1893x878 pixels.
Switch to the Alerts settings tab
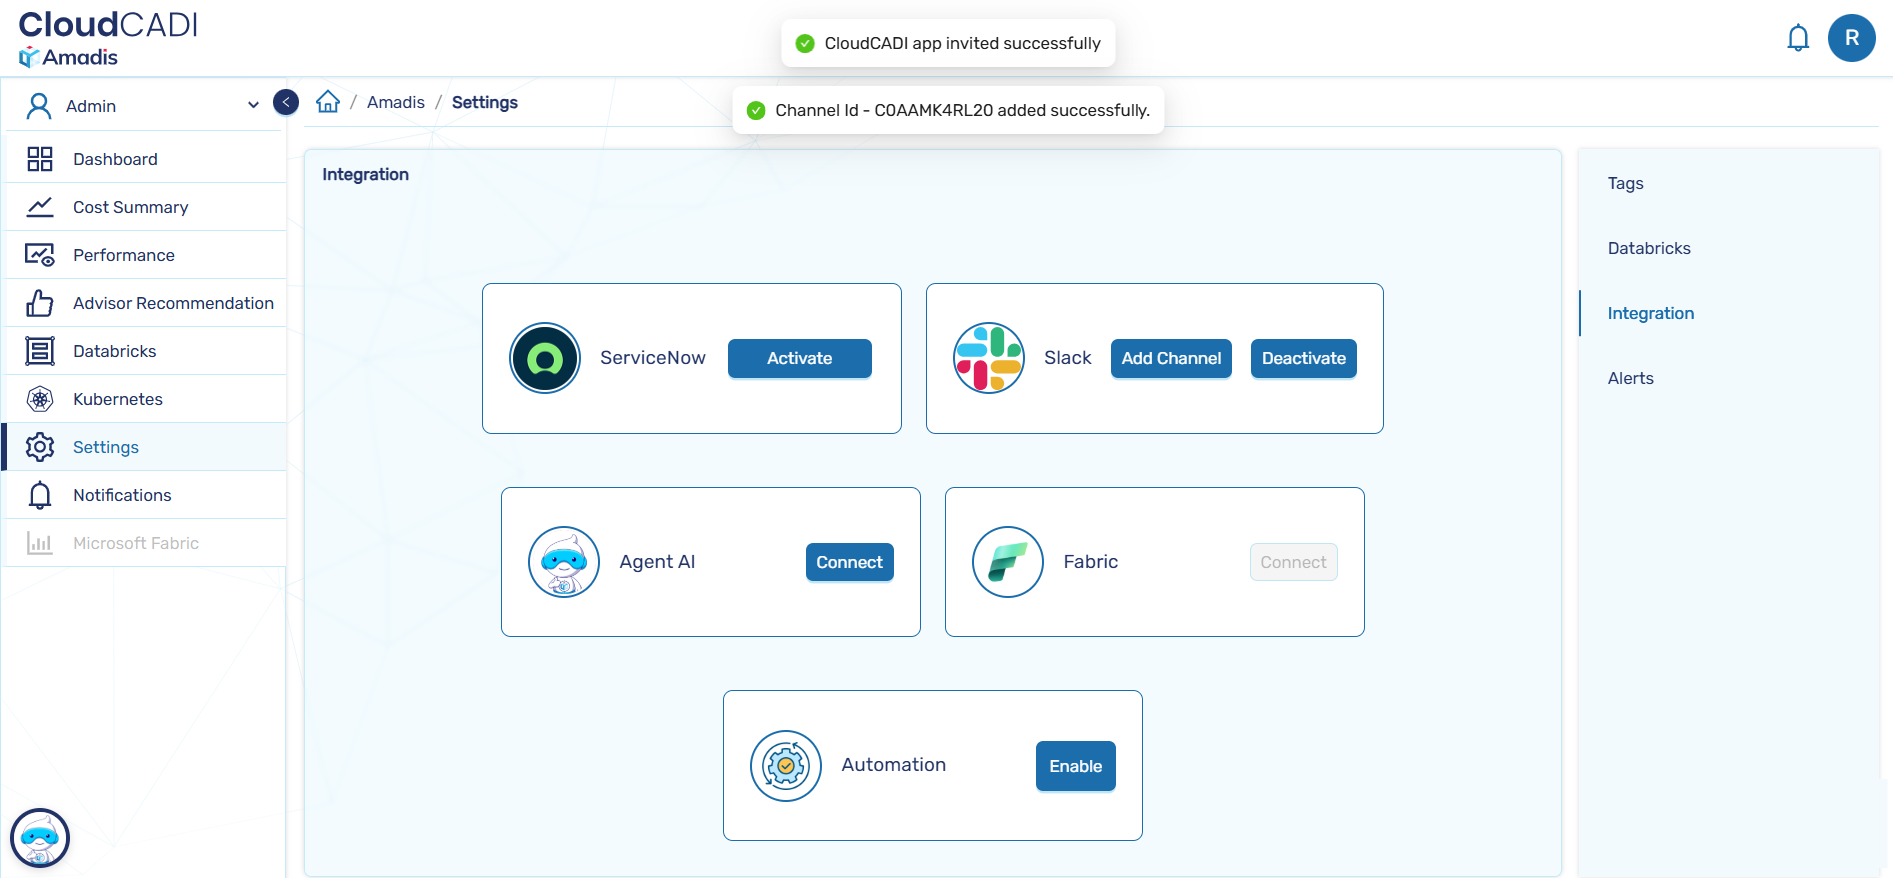click(1630, 378)
